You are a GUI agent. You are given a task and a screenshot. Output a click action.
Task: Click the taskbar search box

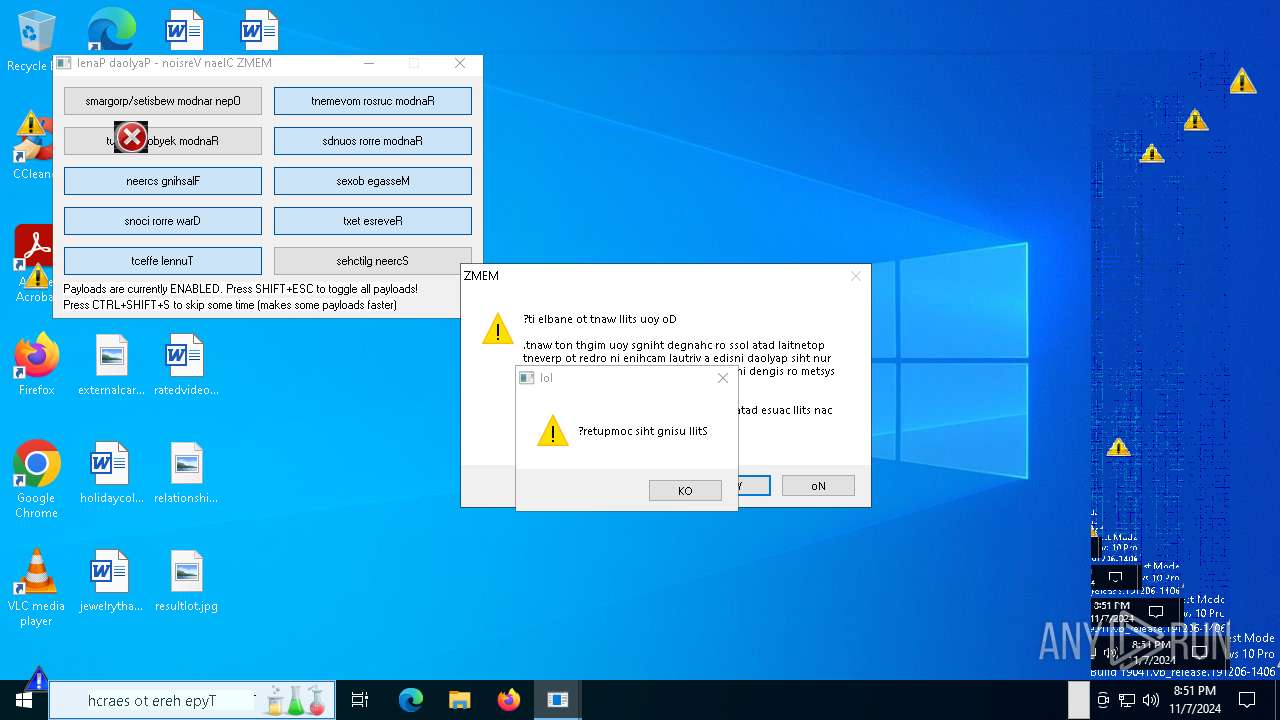click(x=192, y=700)
